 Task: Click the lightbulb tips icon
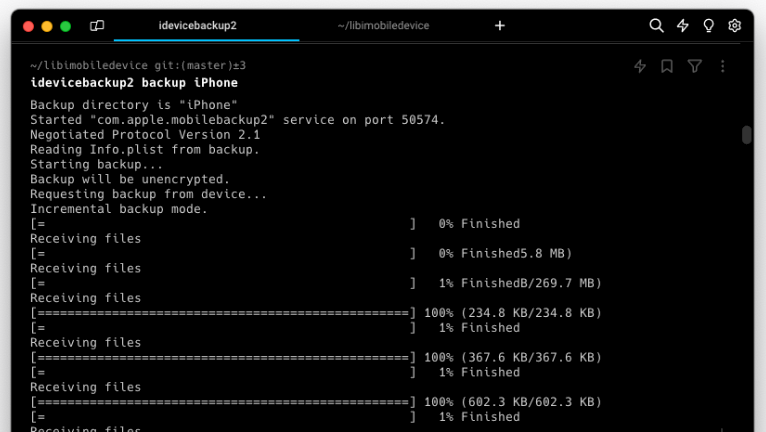coord(708,25)
